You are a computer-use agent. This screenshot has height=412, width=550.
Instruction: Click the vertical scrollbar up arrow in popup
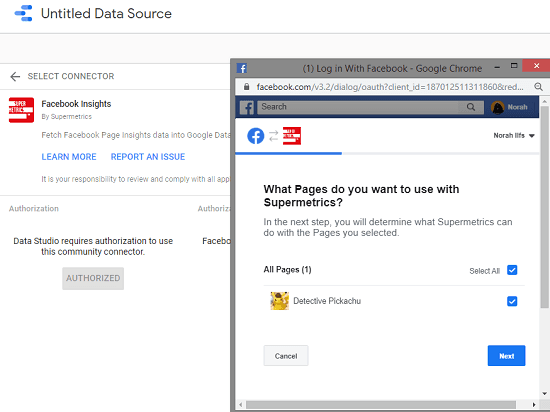coord(544,101)
